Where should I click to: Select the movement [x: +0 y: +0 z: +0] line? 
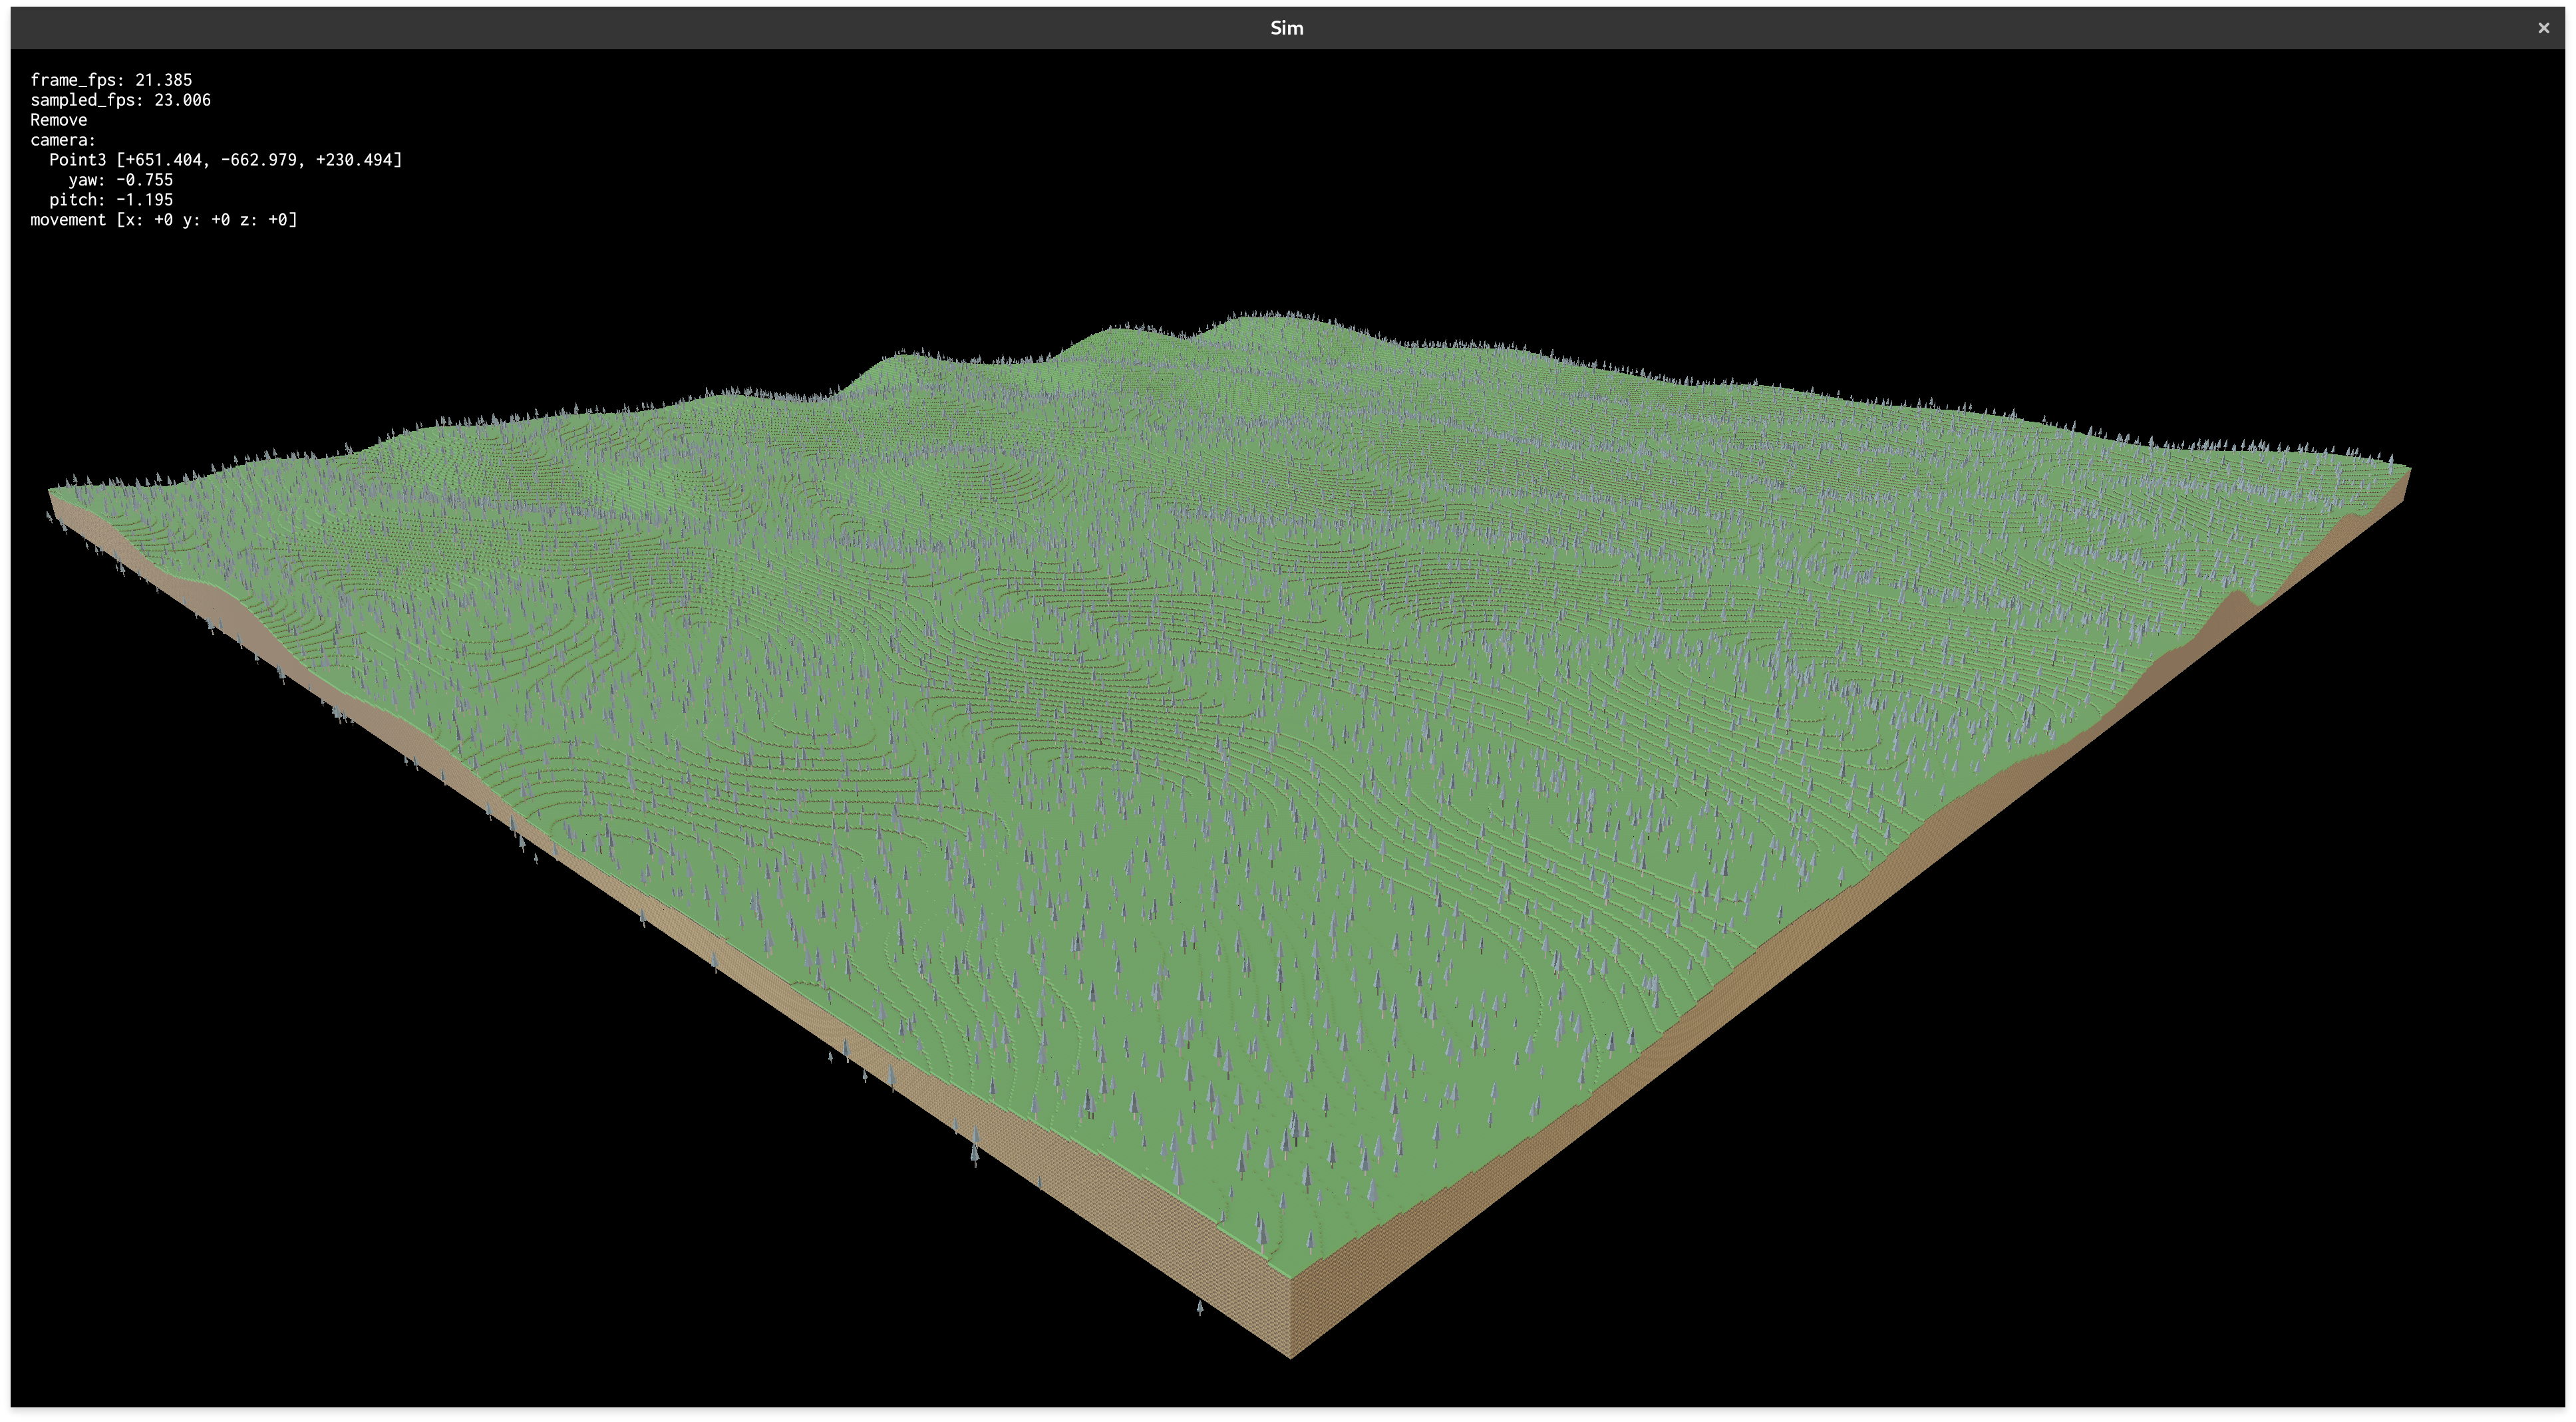(x=164, y=220)
